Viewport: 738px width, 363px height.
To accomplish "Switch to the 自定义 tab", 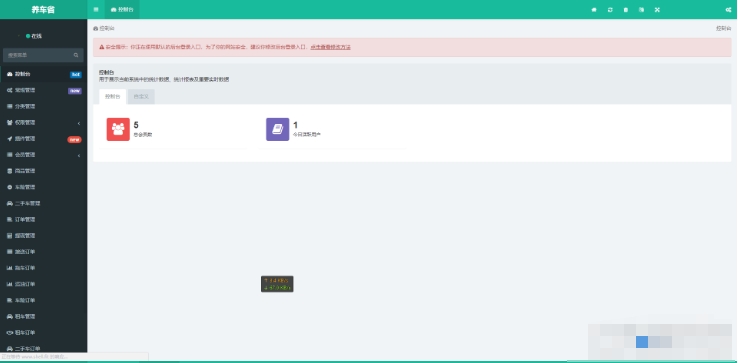I will click(141, 97).
